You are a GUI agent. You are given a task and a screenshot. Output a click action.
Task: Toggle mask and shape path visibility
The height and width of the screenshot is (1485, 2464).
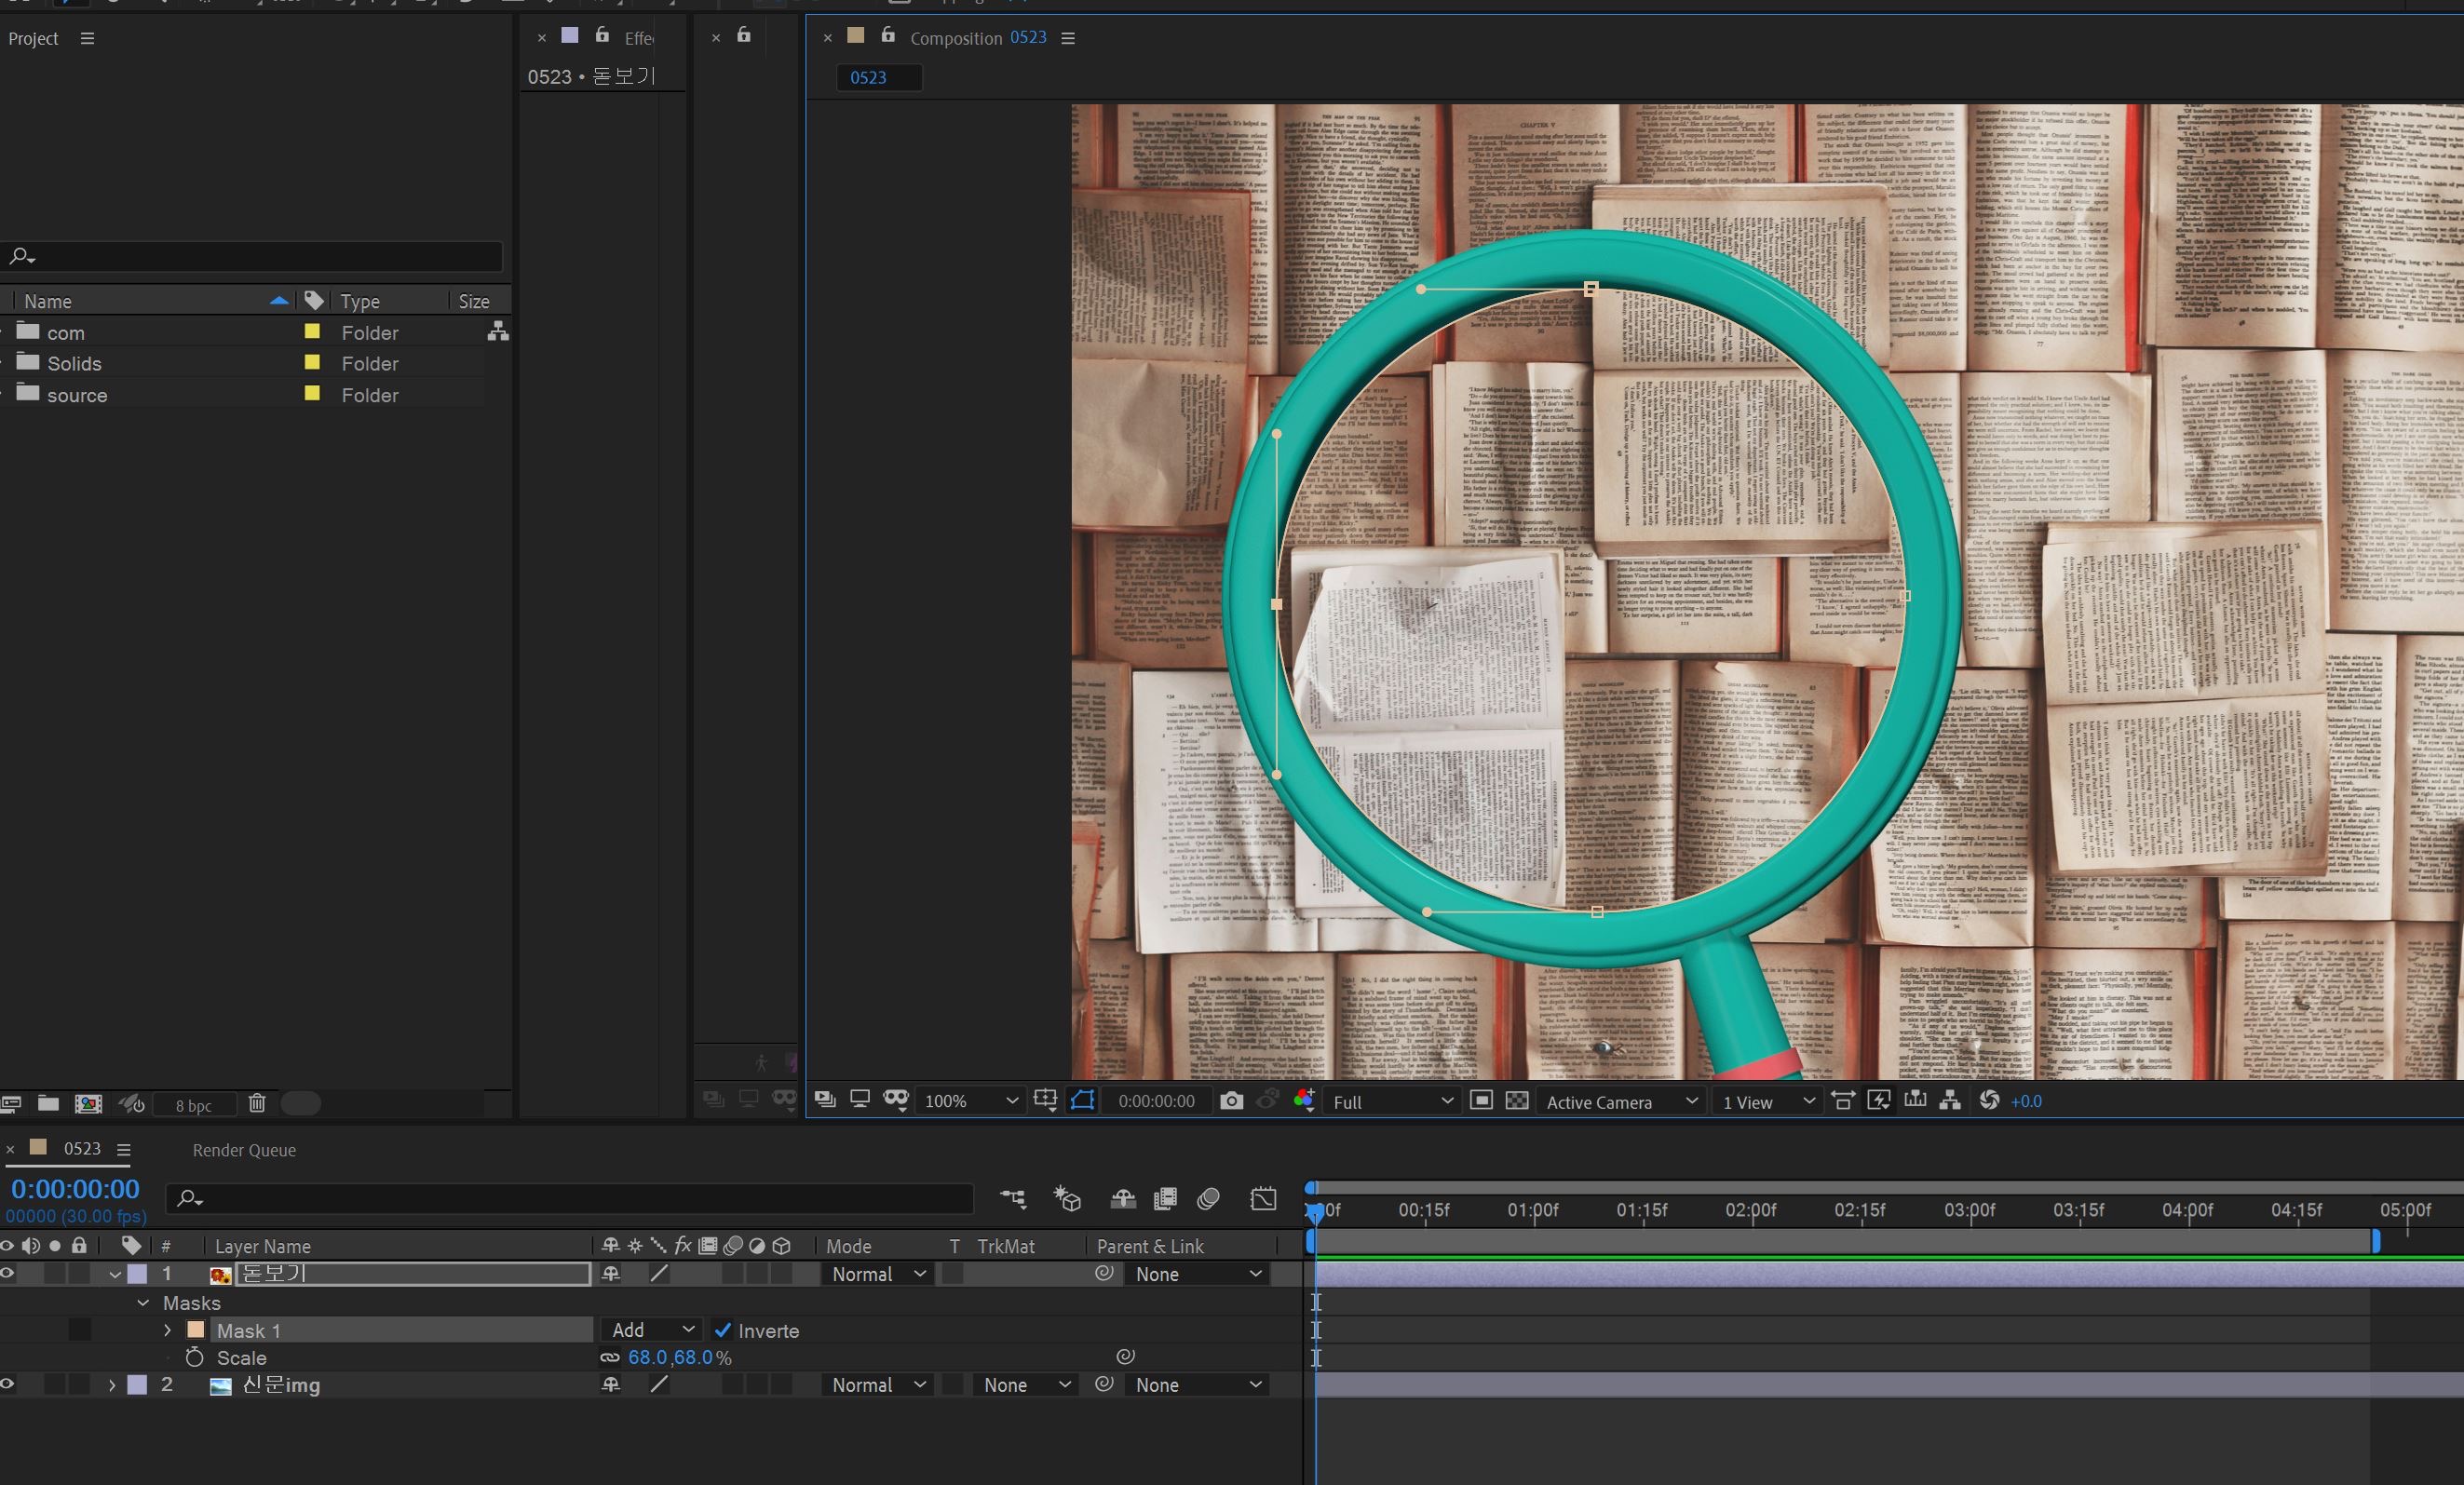tap(1082, 1100)
